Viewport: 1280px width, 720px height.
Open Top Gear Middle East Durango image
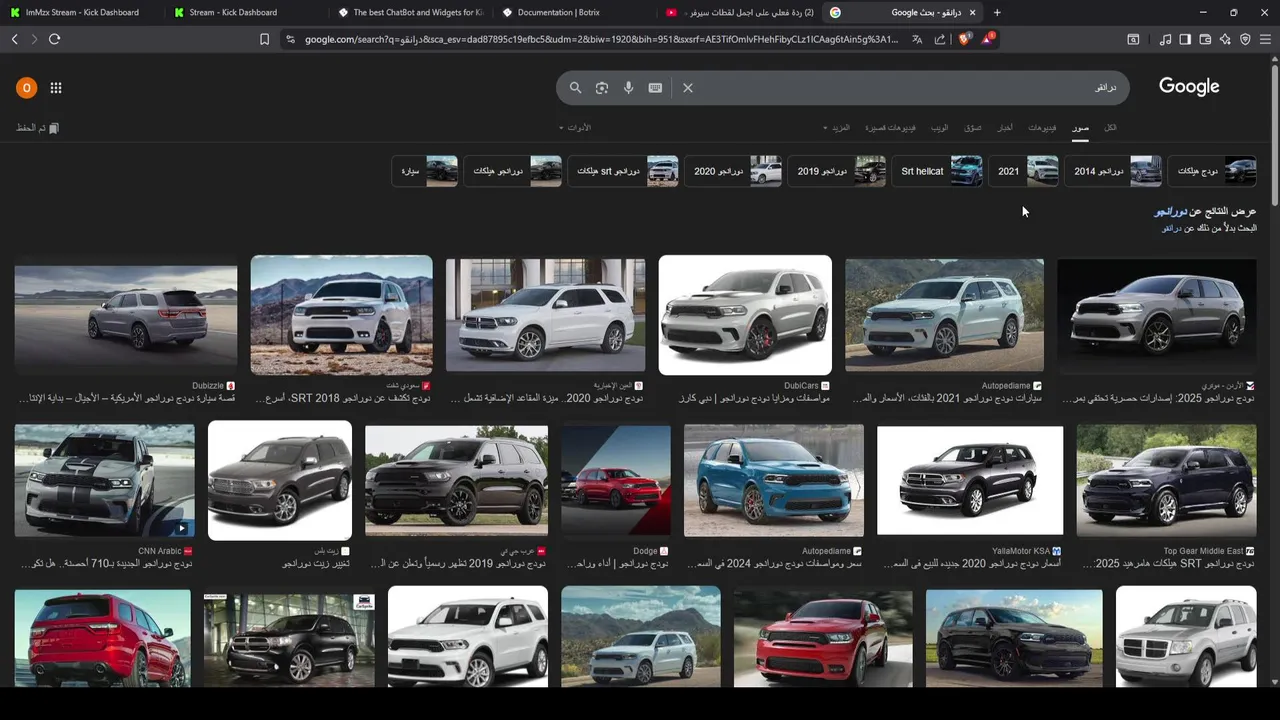pos(1167,481)
